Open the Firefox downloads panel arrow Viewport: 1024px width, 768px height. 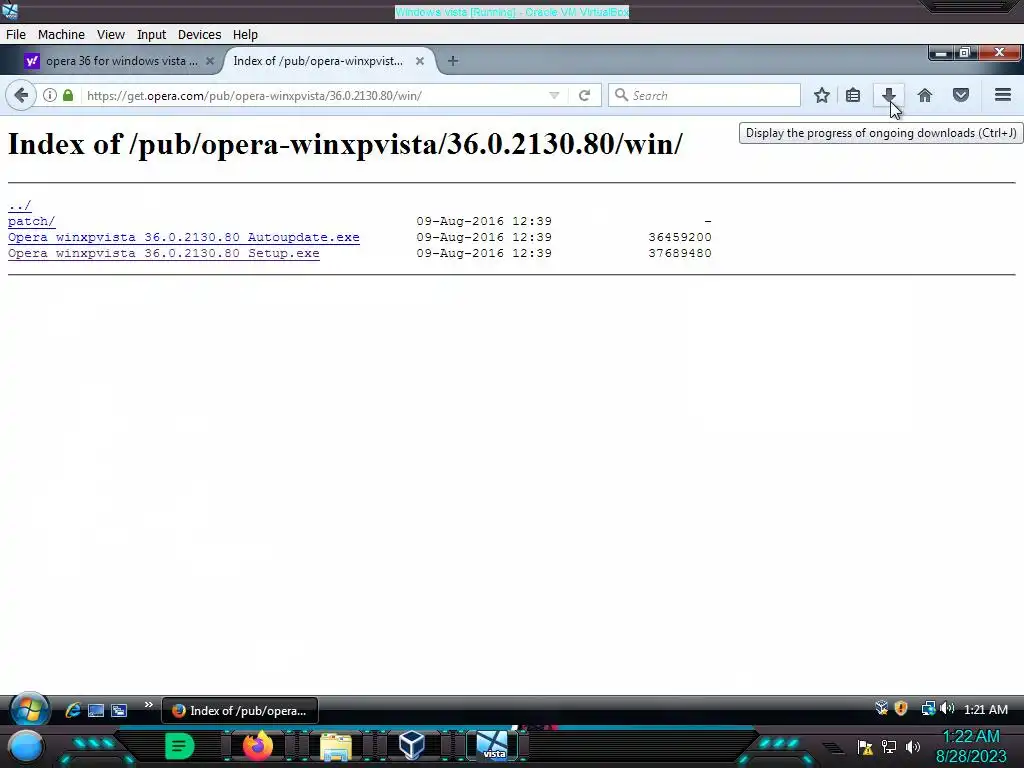(889, 95)
